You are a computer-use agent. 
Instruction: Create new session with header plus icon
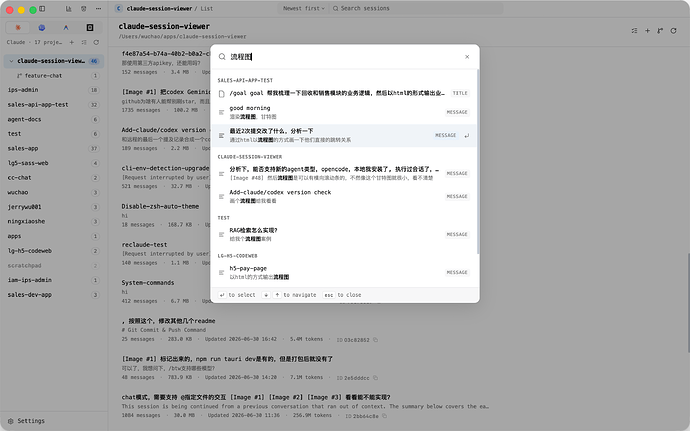[647, 31]
